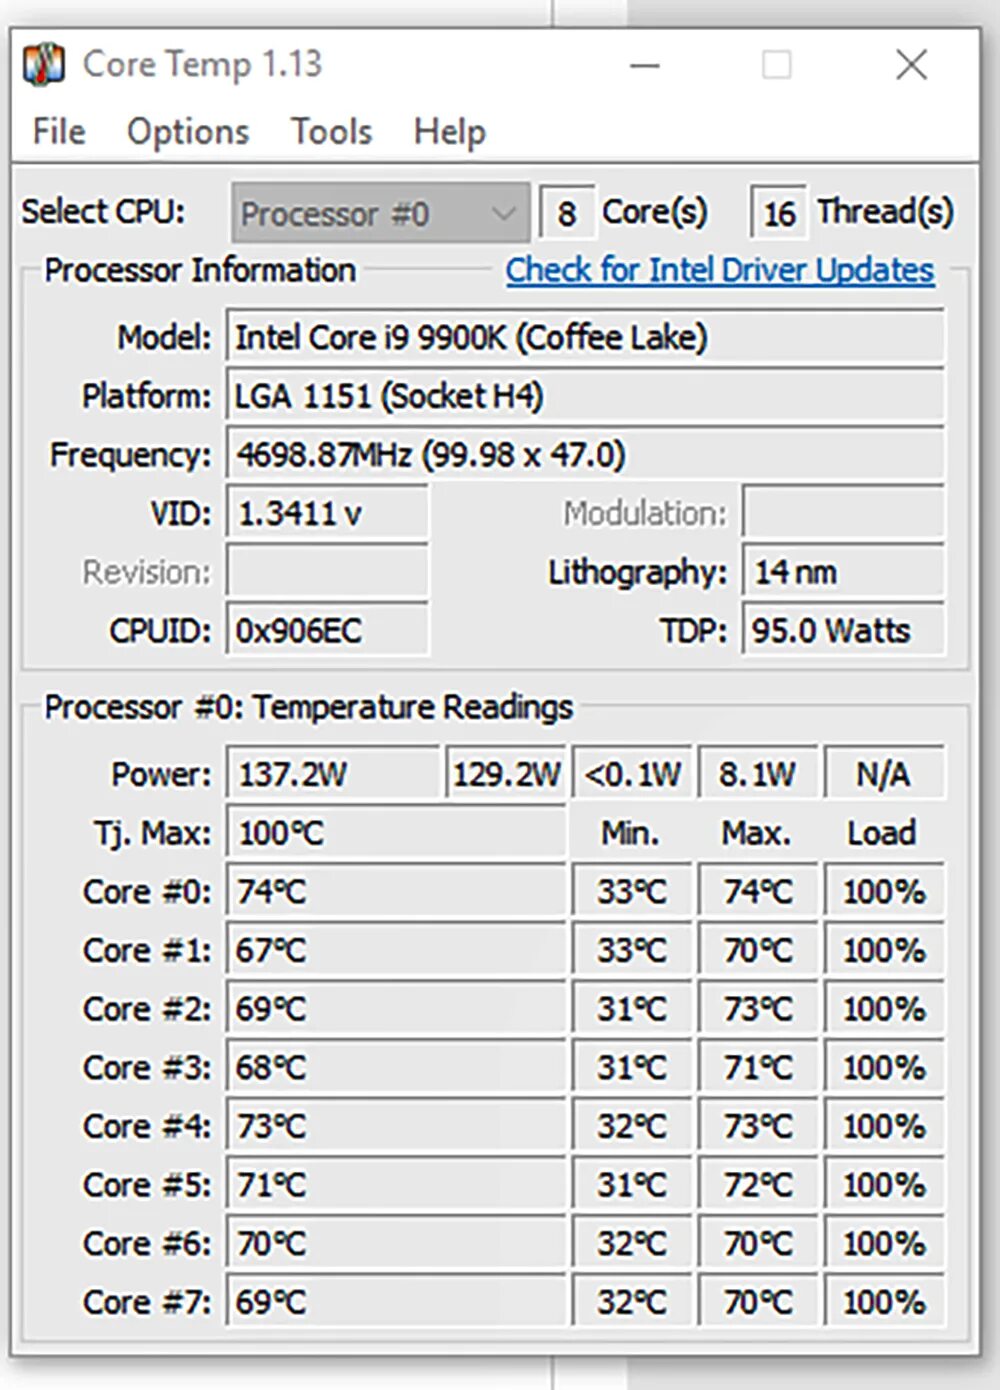Click Core #3 maximum temperature 71°C
Viewport: 1000px width, 1390px height.
[x=758, y=1068]
